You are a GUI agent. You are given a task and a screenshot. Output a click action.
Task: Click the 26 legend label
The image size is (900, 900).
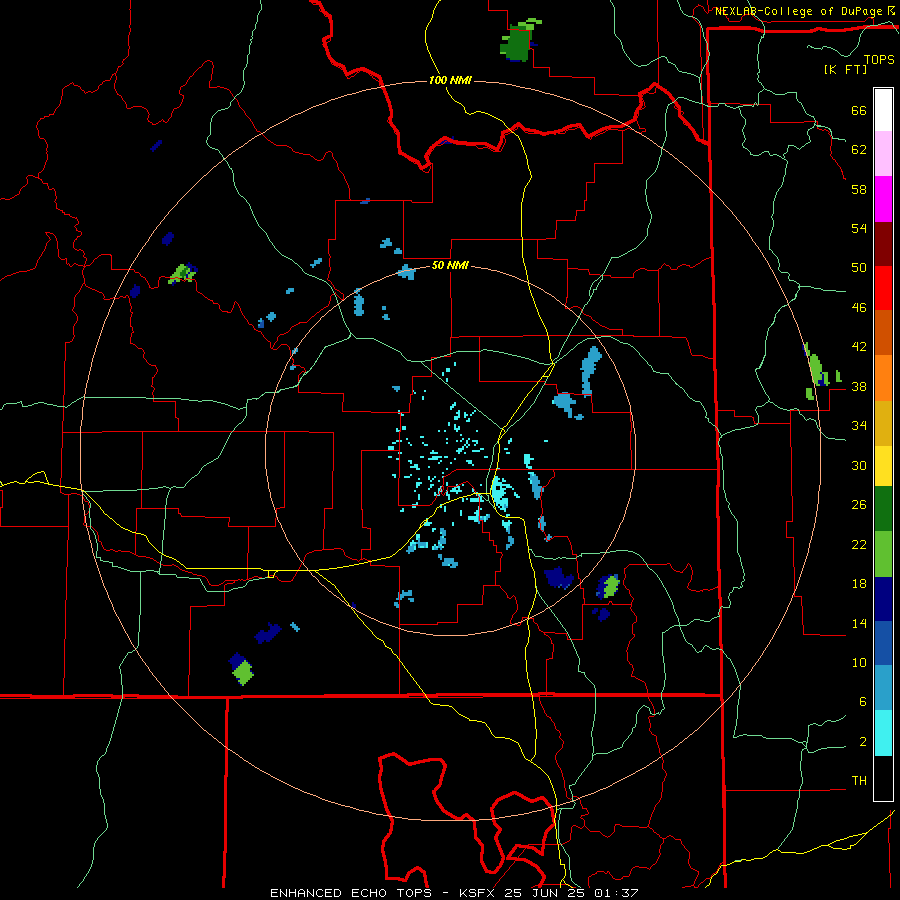(859, 505)
